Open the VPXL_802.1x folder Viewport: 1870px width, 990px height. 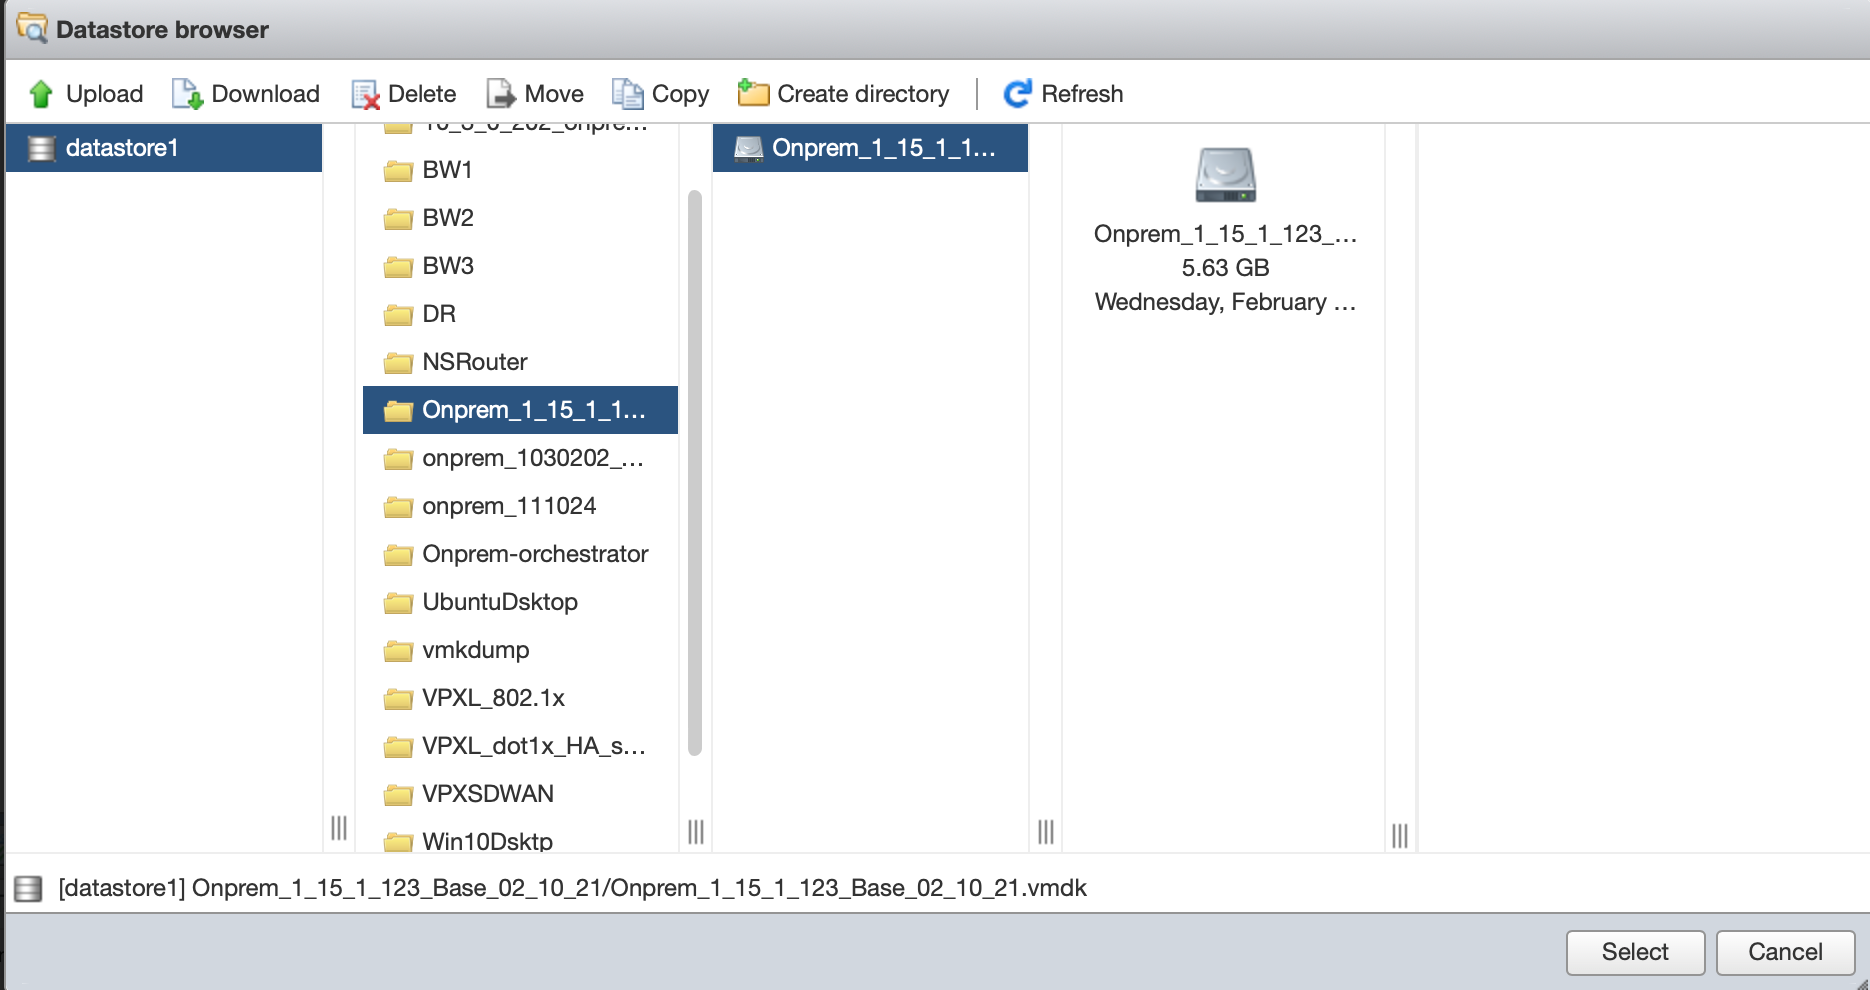(520, 698)
